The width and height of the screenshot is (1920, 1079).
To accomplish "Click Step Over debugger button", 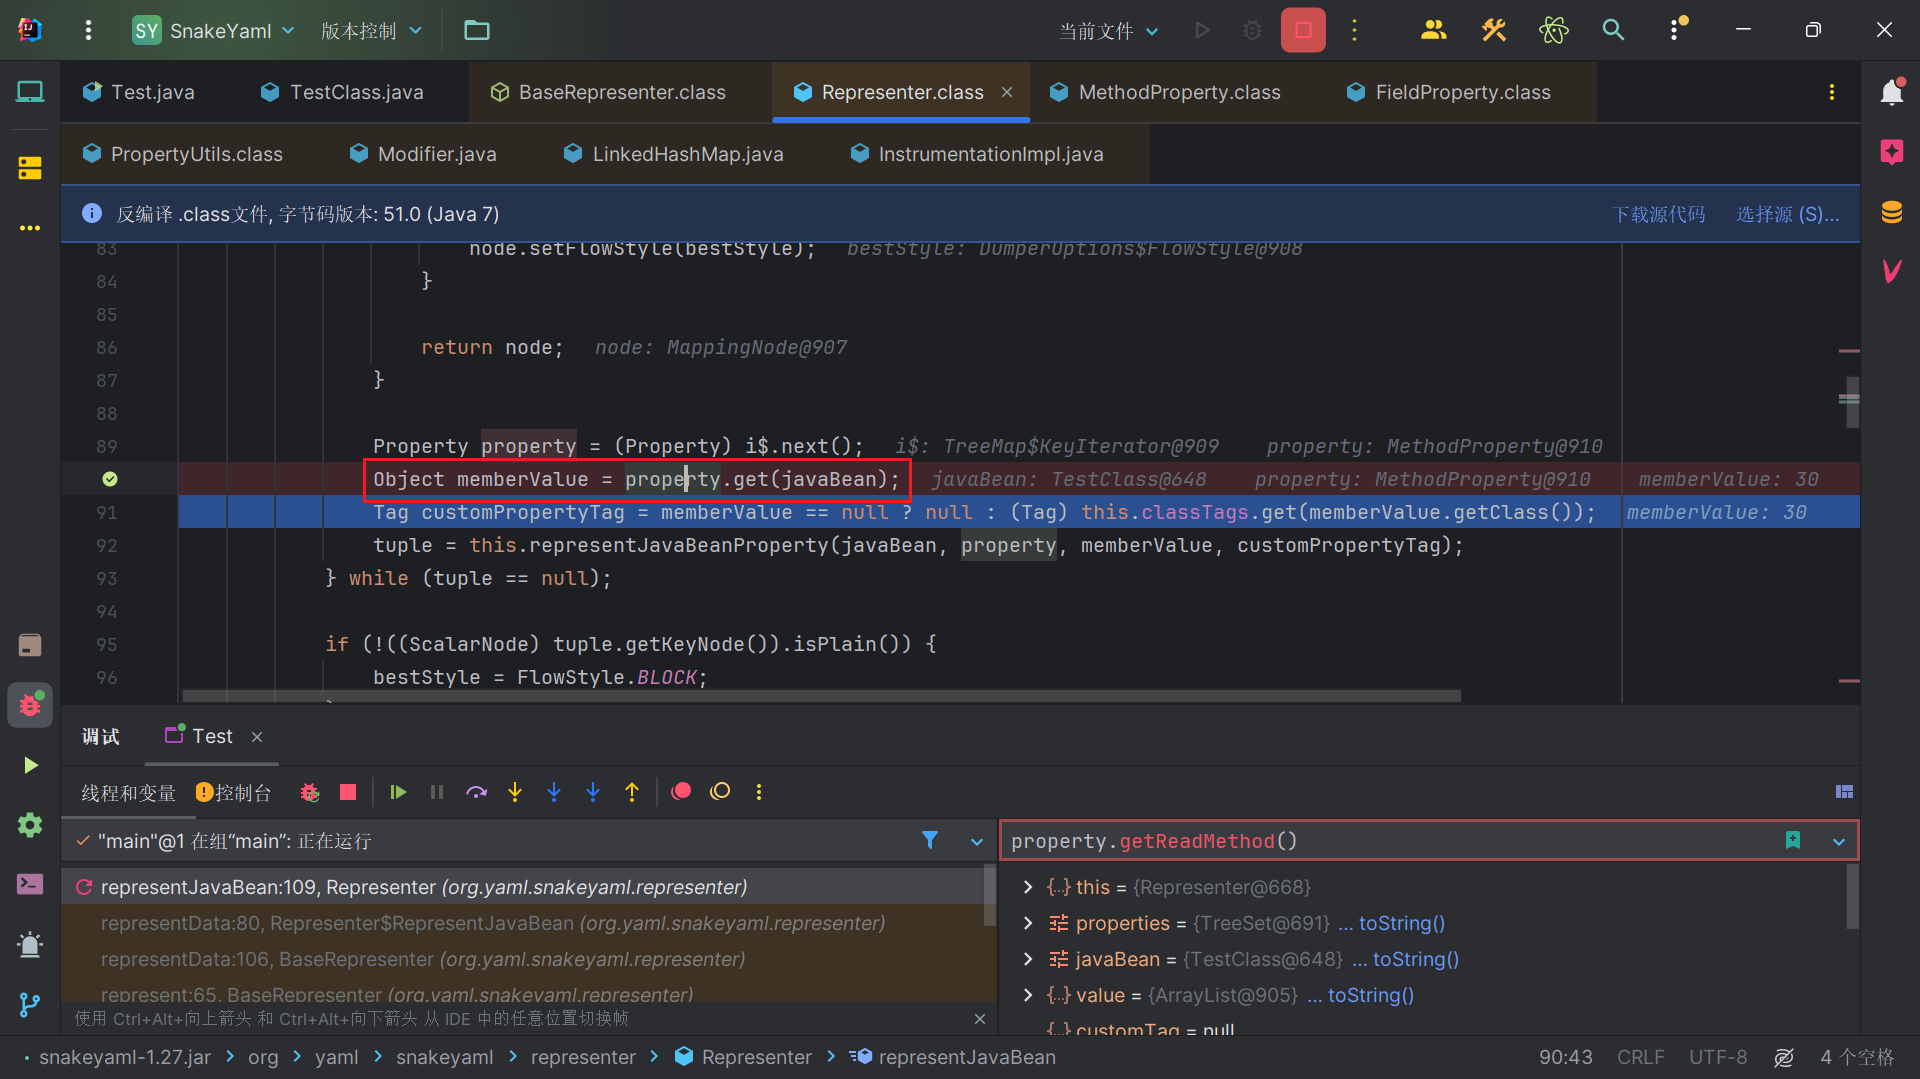I will click(476, 792).
